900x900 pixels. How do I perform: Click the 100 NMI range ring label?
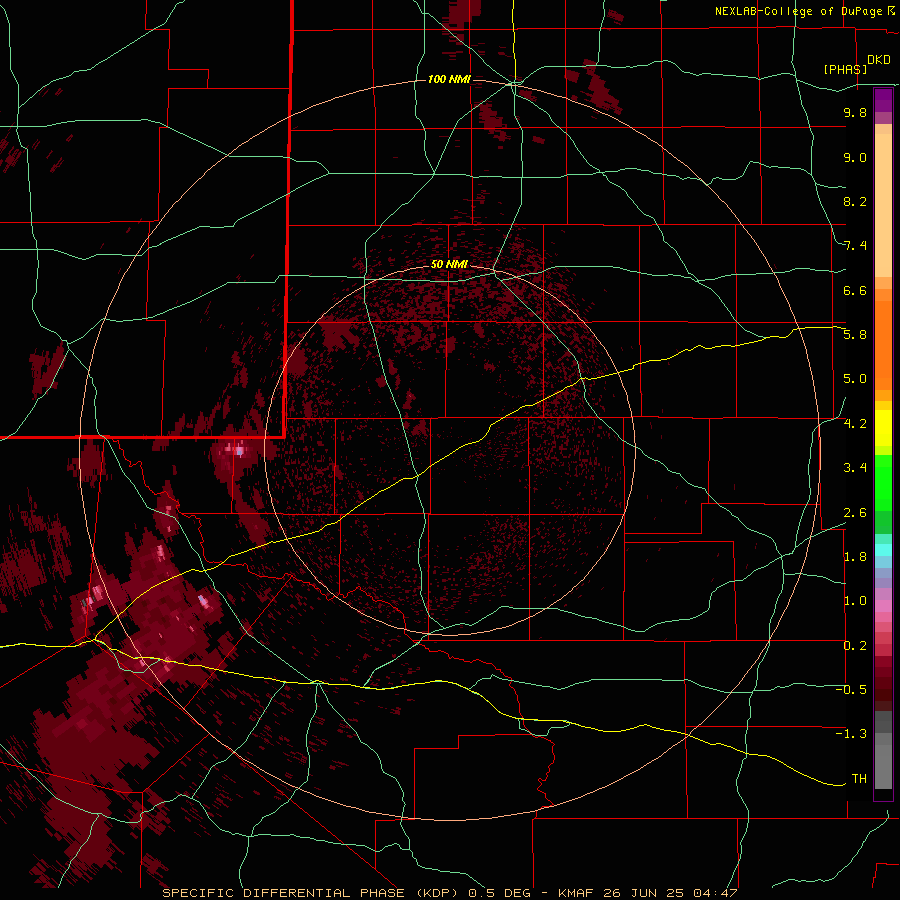449,79
